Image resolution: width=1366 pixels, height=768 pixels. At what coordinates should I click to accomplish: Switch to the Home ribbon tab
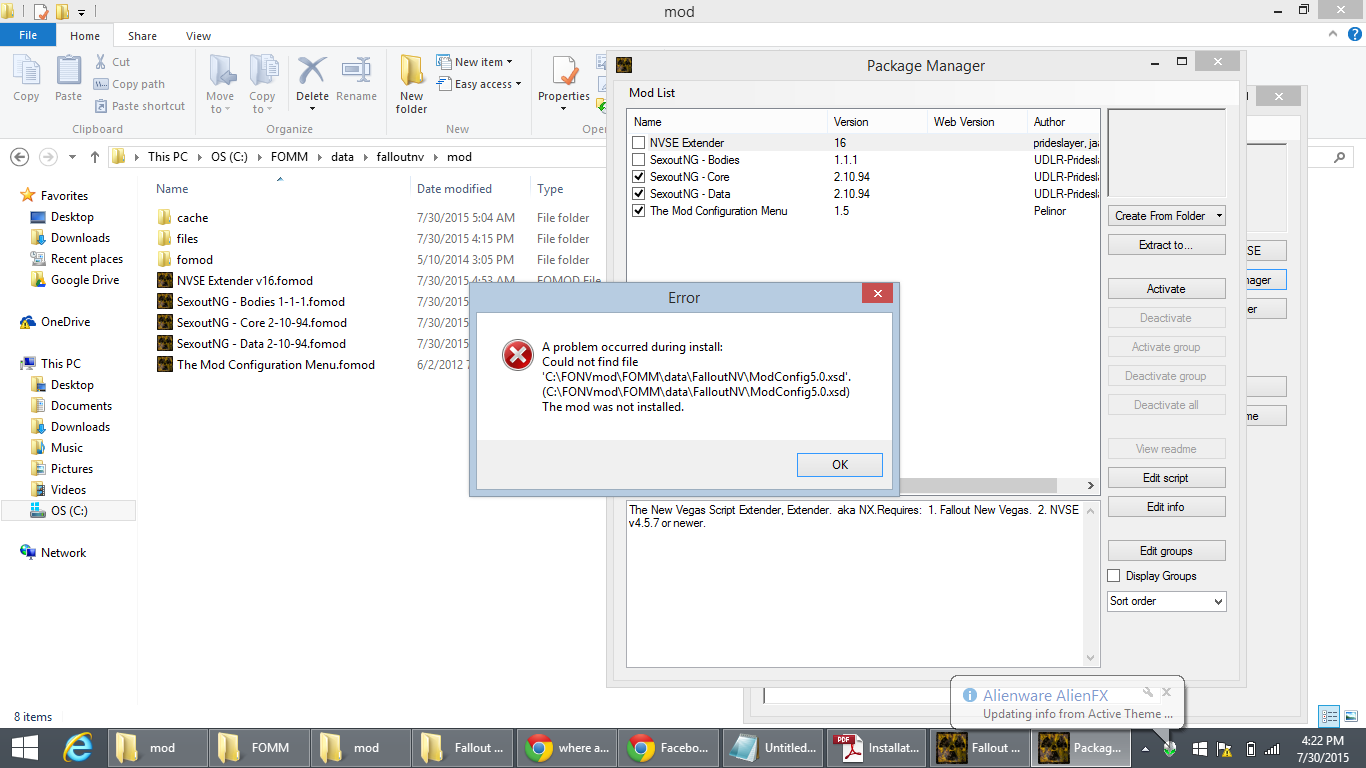85,36
